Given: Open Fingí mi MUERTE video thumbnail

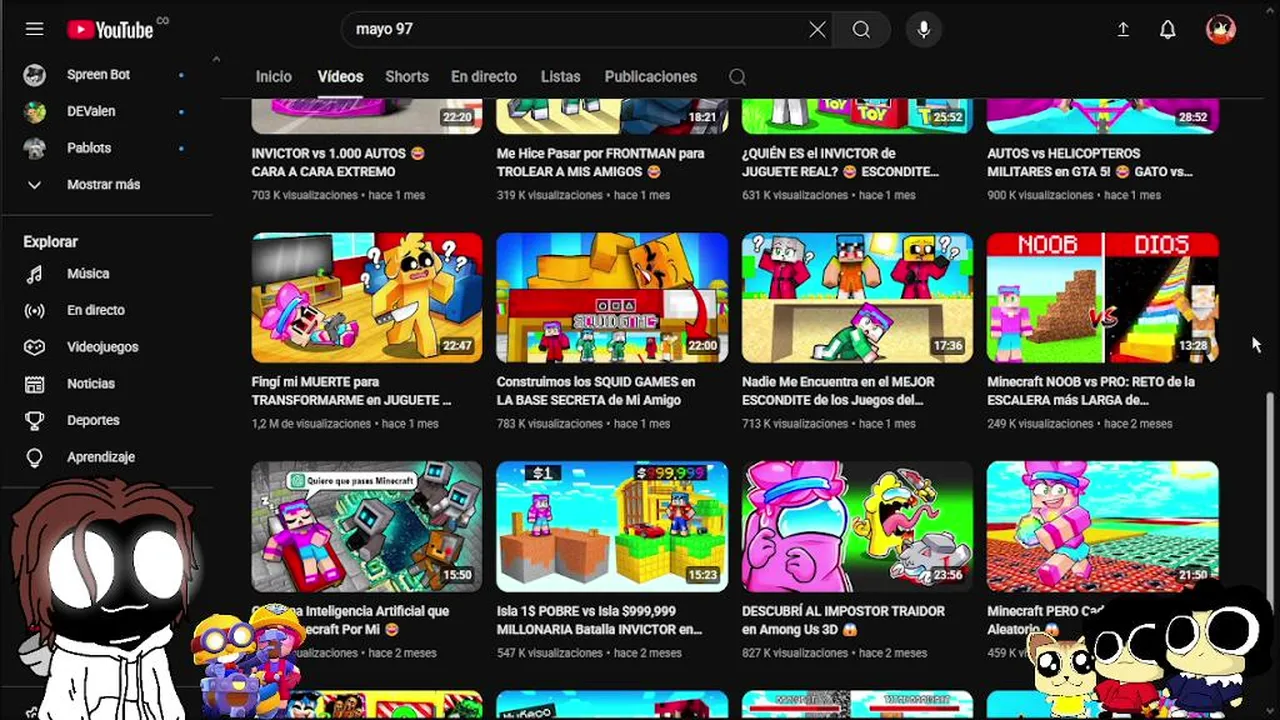Looking at the screenshot, I should point(367,298).
